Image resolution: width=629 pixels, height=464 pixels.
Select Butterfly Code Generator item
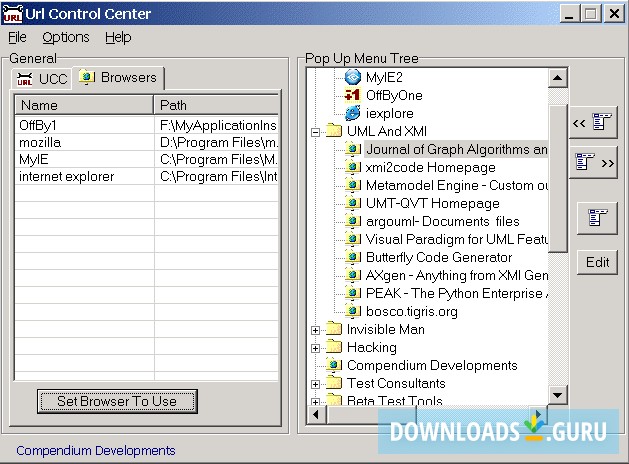point(439,257)
